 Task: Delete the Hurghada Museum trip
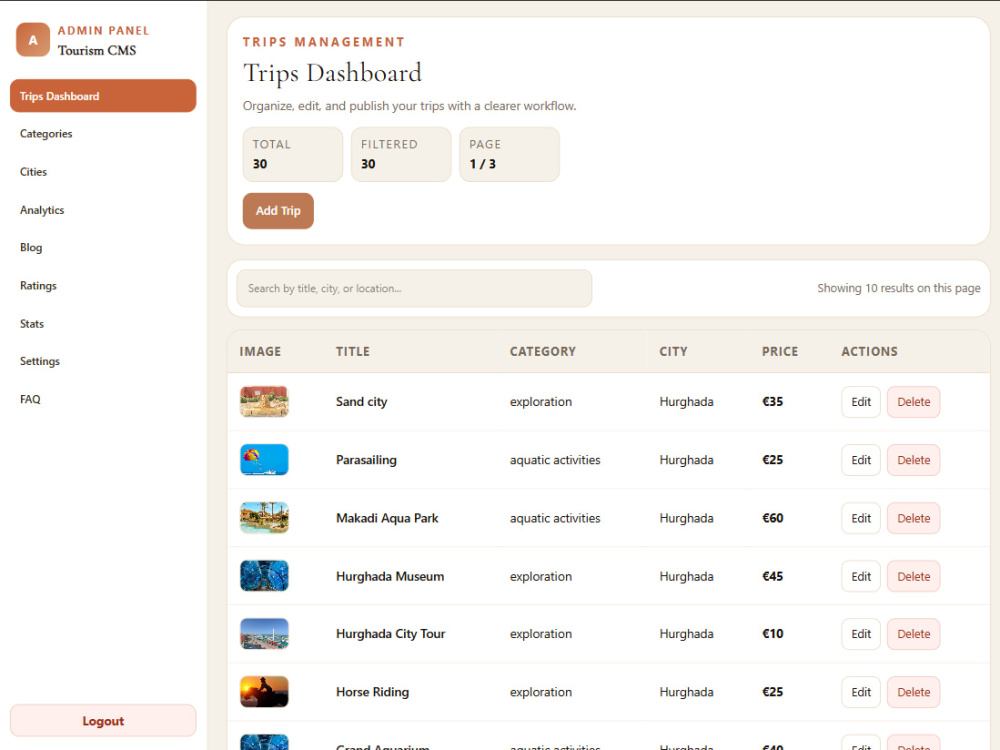[913, 576]
